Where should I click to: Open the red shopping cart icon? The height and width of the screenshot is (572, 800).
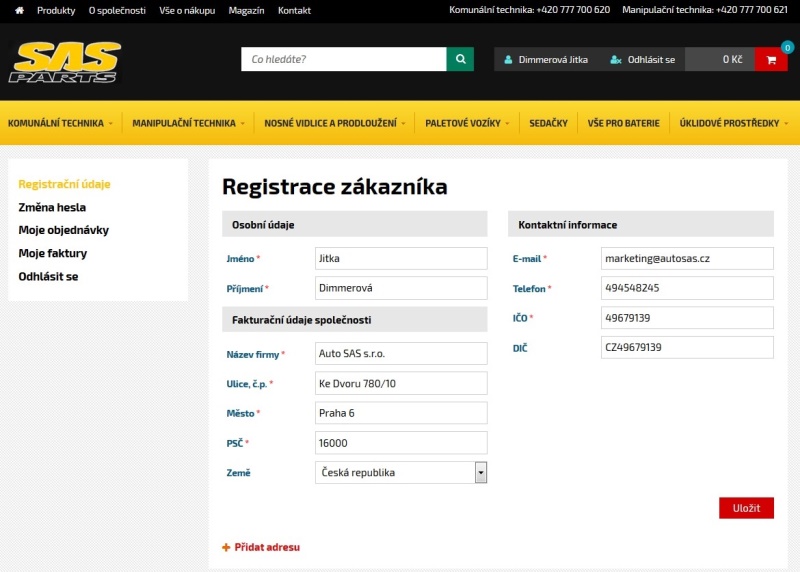click(x=771, y=60)
